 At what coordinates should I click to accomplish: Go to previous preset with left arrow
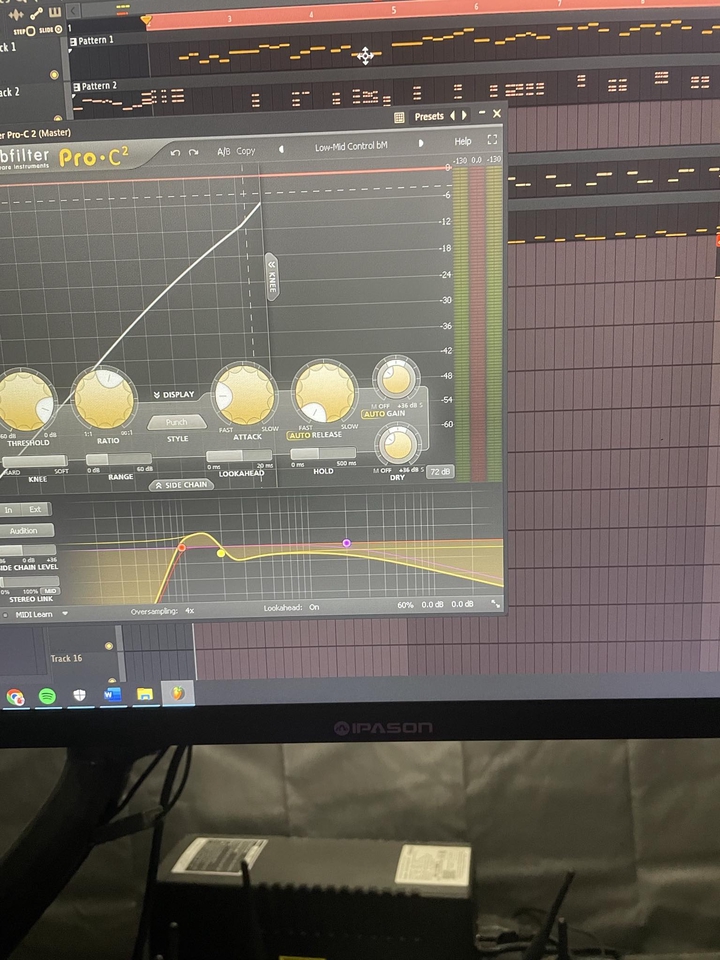282,149
